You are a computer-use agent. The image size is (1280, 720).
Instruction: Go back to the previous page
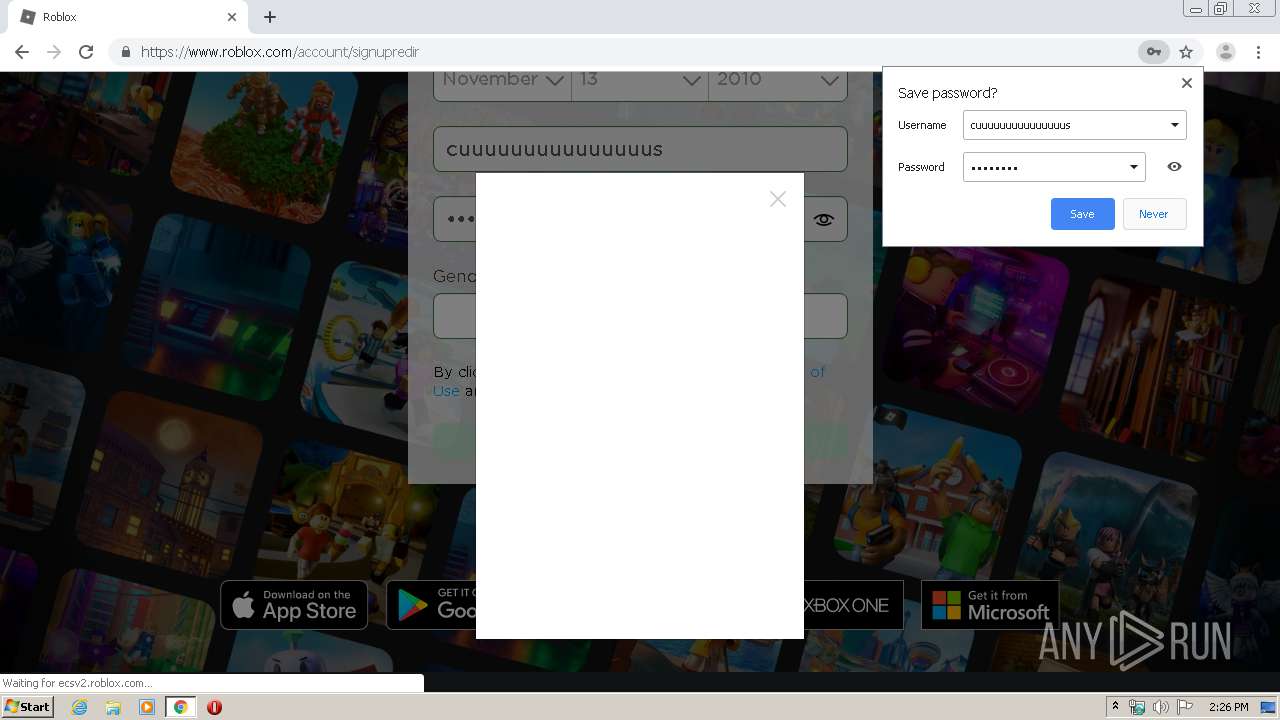click(x=22, y=52)
